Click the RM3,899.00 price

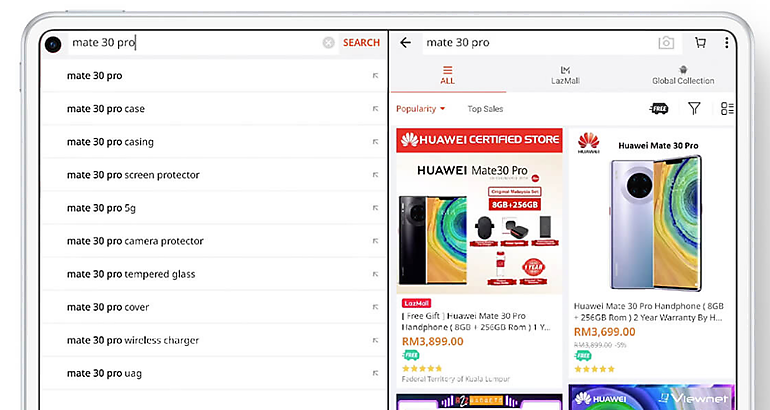click(433, 341)
